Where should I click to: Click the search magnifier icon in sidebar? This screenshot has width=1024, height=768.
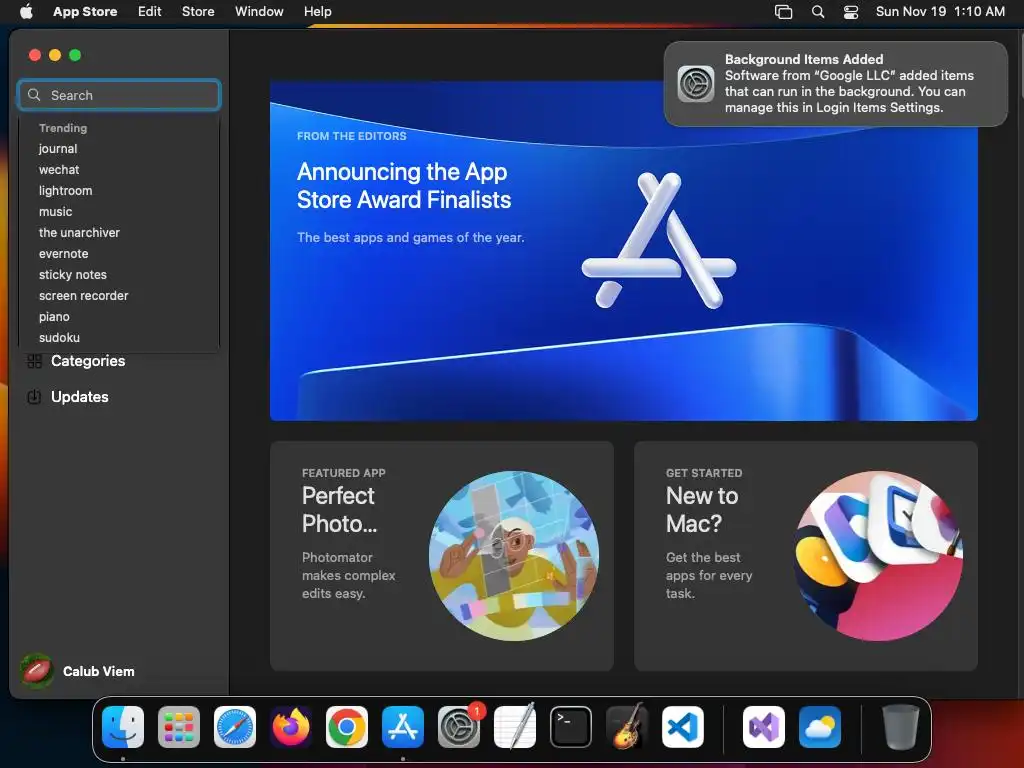tap(34, 95)
